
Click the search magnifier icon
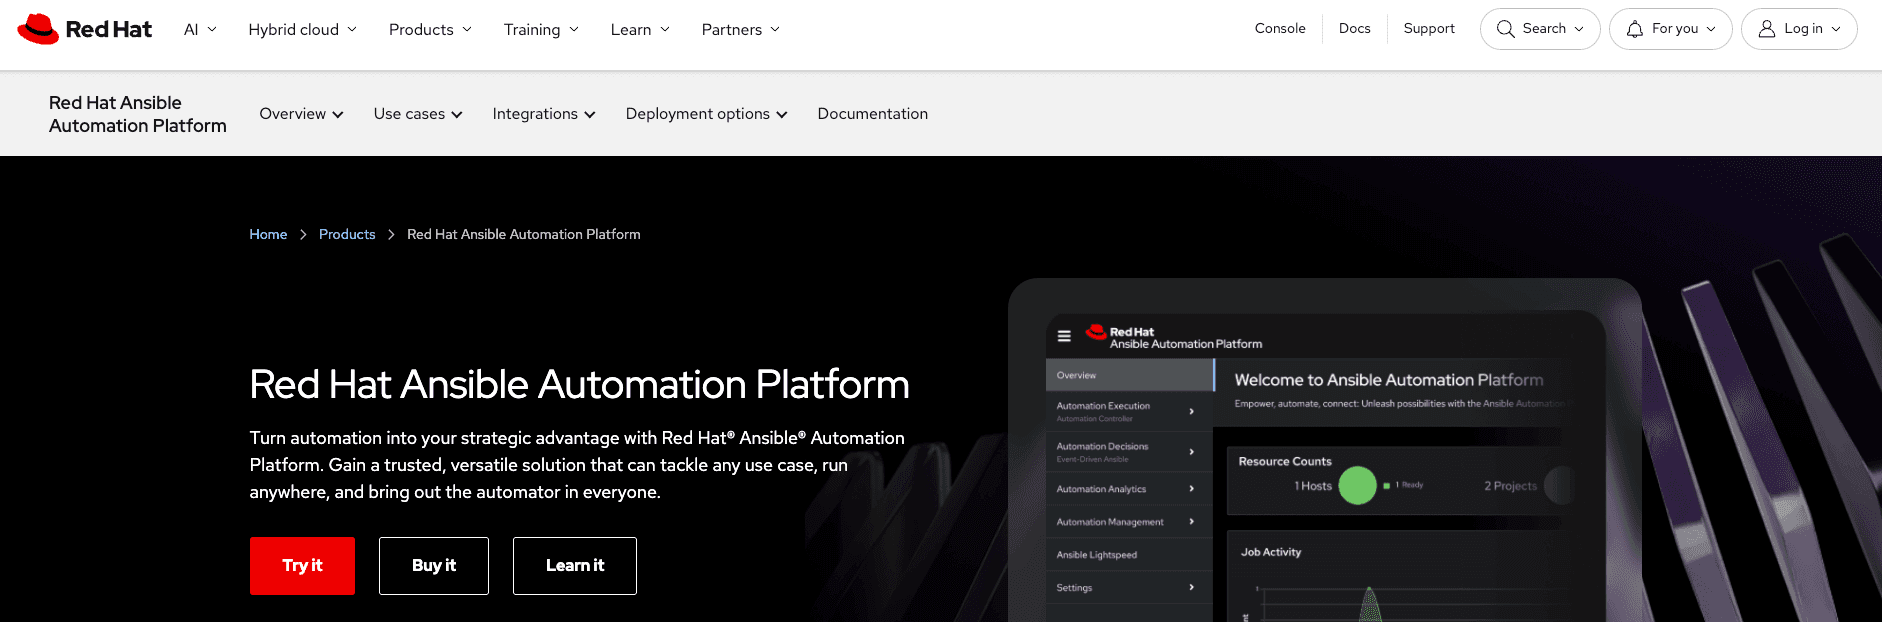tap(1505, 29)
